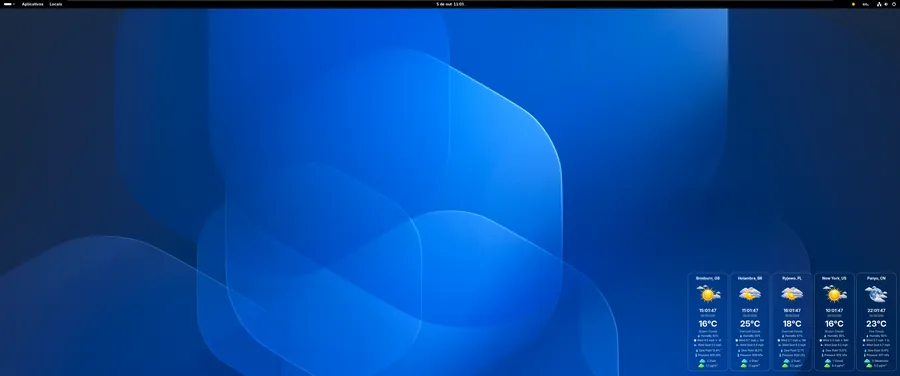Select the Panyu, CN card title
Viewport: 900px width, 376px height.
click(x=876, y=278)
